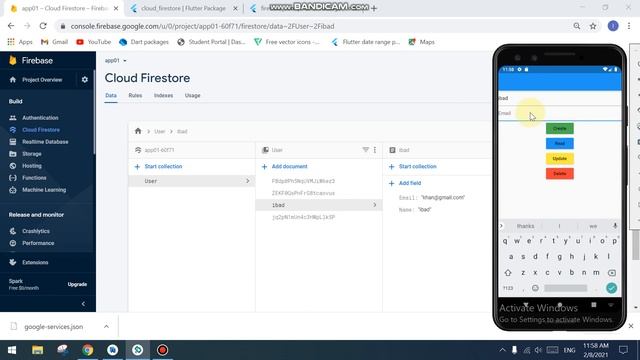Tap green Create button on phone
This screenshot has width=640, height=360.
(560, 129)
